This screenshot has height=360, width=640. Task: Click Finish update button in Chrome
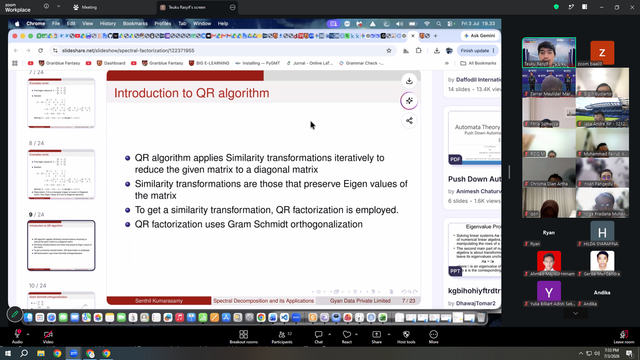pos(477,51)
